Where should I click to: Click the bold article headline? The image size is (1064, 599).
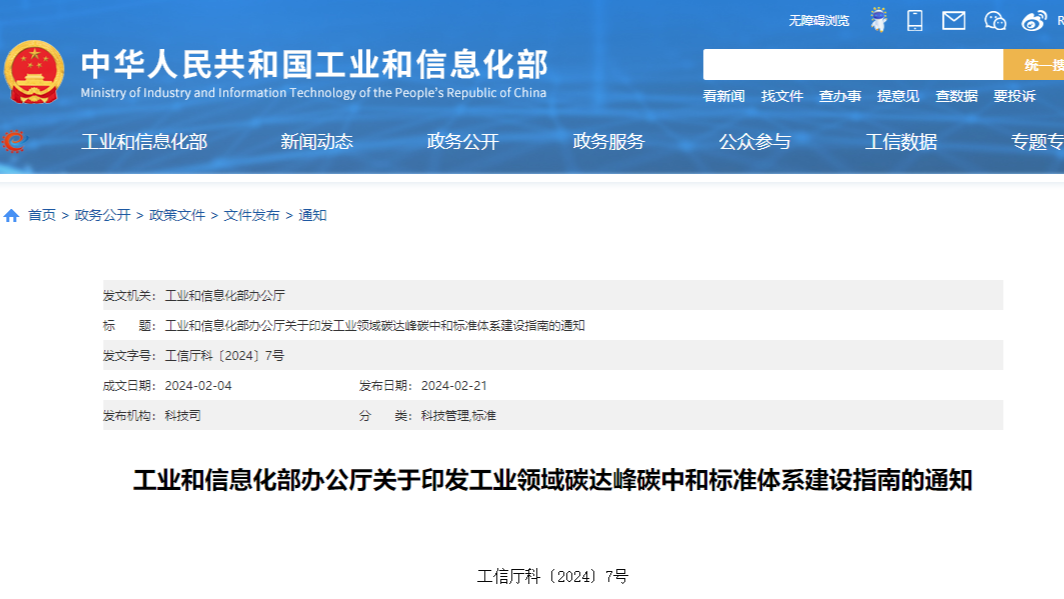(x=553, y=480)
